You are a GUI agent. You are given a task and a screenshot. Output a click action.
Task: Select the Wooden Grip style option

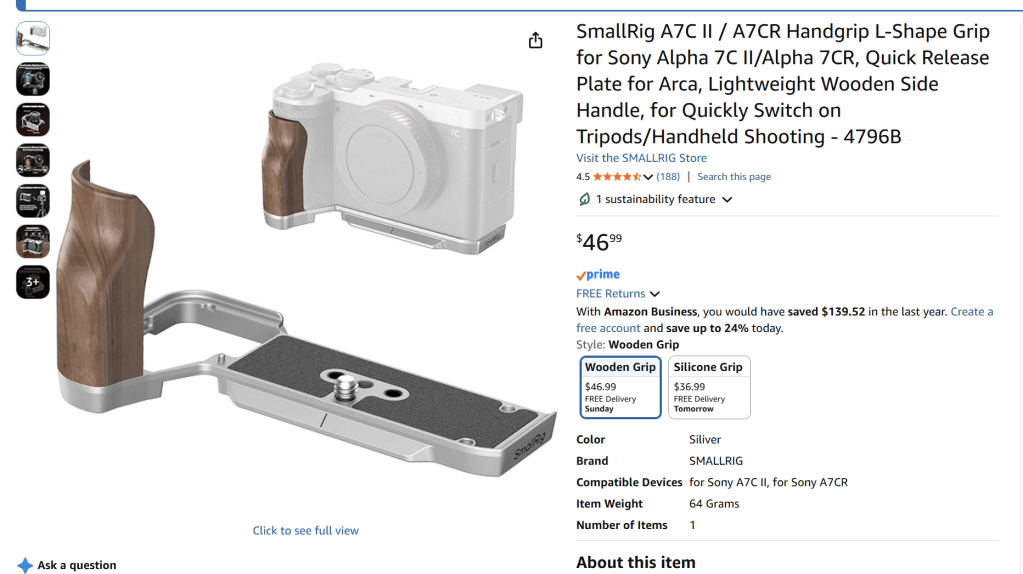(620, 387)
